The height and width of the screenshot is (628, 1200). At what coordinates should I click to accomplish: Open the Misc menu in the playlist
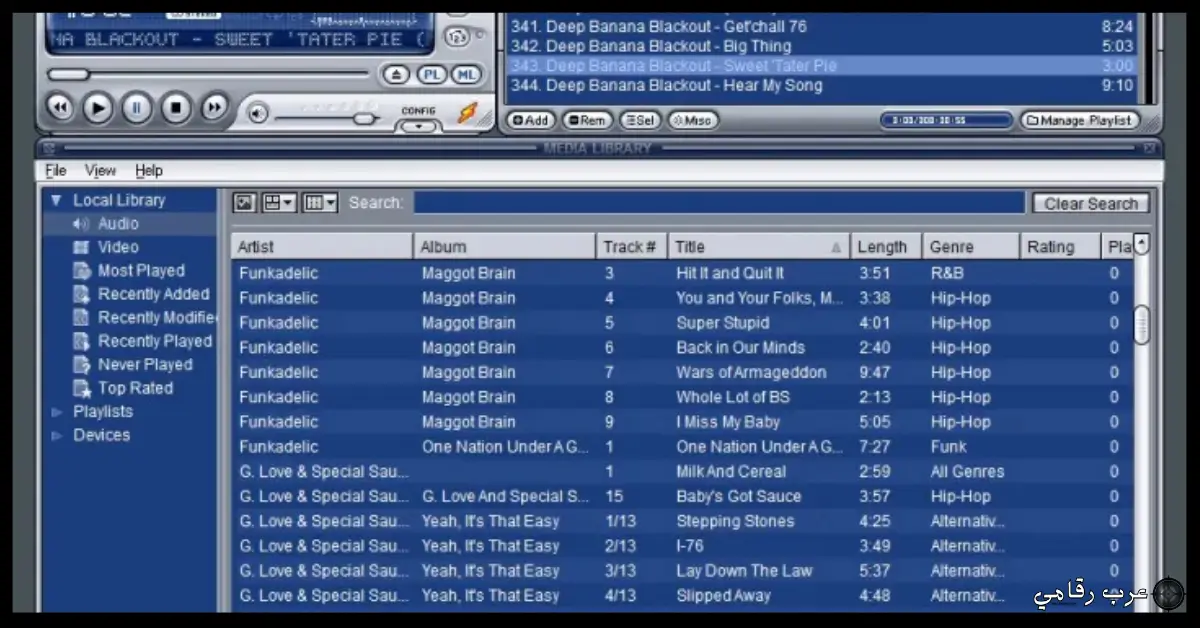692,120
